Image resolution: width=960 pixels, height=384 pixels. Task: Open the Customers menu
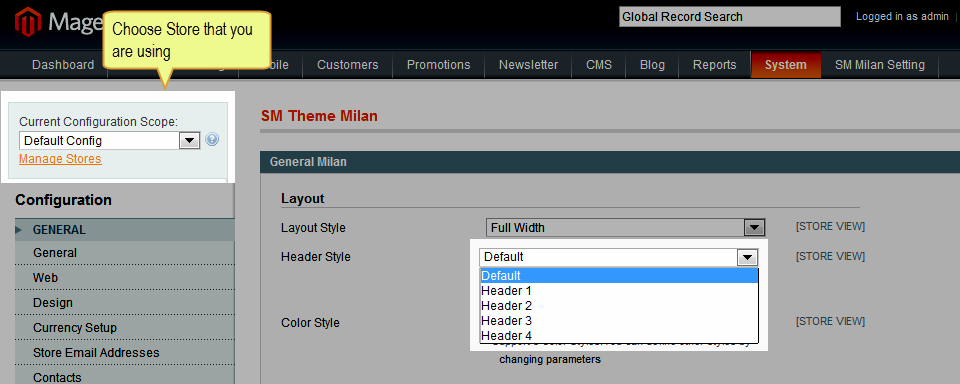tap(348, 65)
